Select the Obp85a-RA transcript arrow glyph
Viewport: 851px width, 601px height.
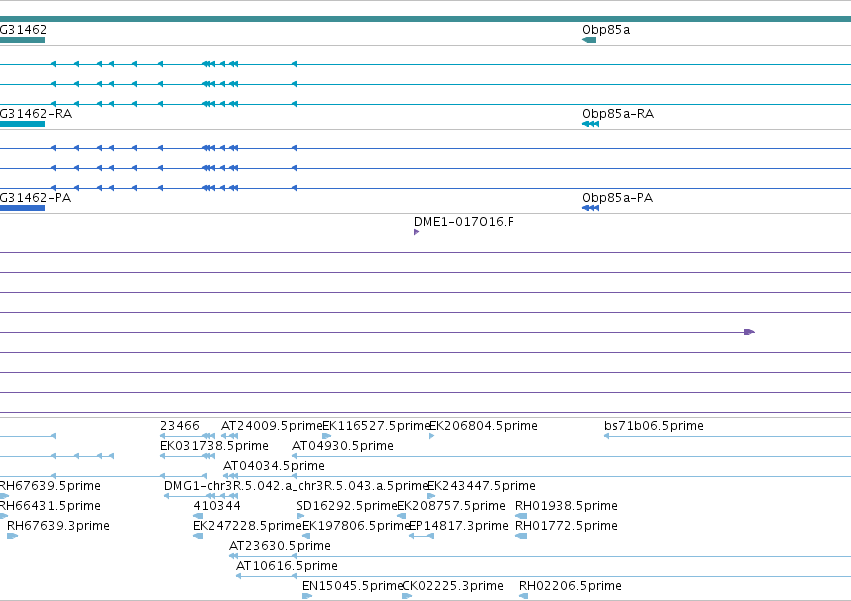coord(590,124)
